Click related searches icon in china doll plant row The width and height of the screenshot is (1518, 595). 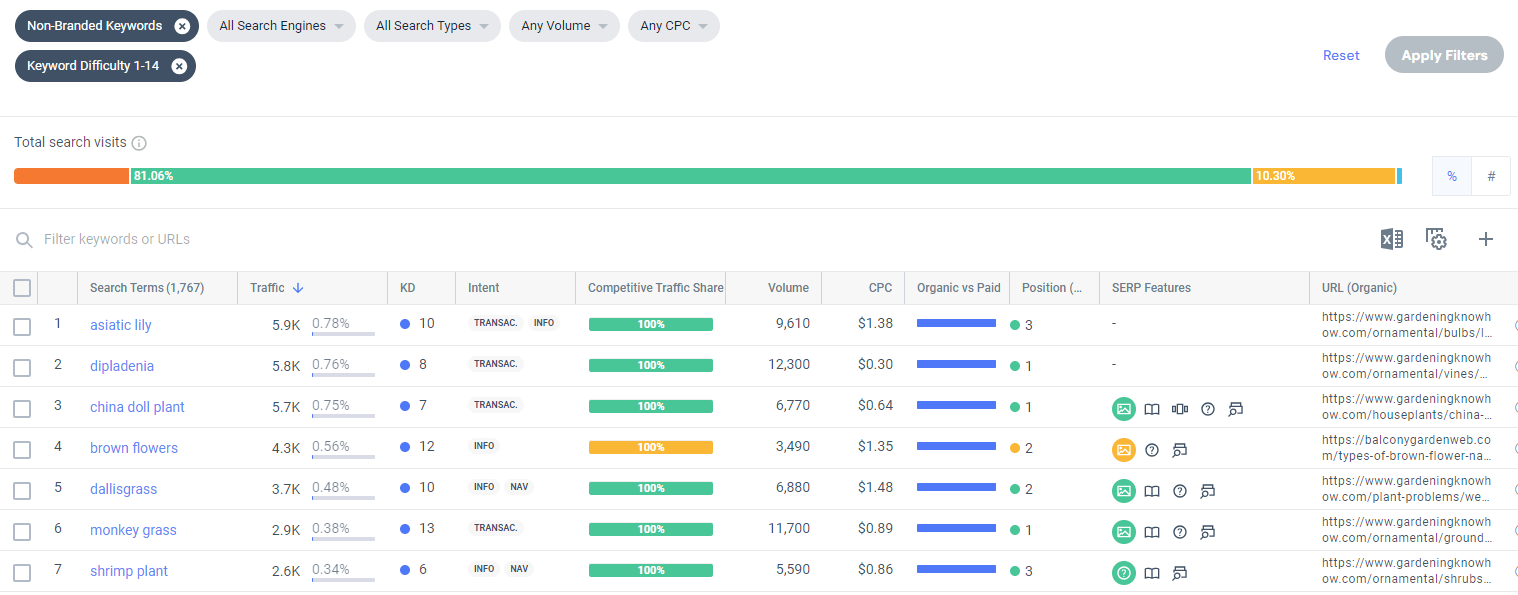point(1236,409)
